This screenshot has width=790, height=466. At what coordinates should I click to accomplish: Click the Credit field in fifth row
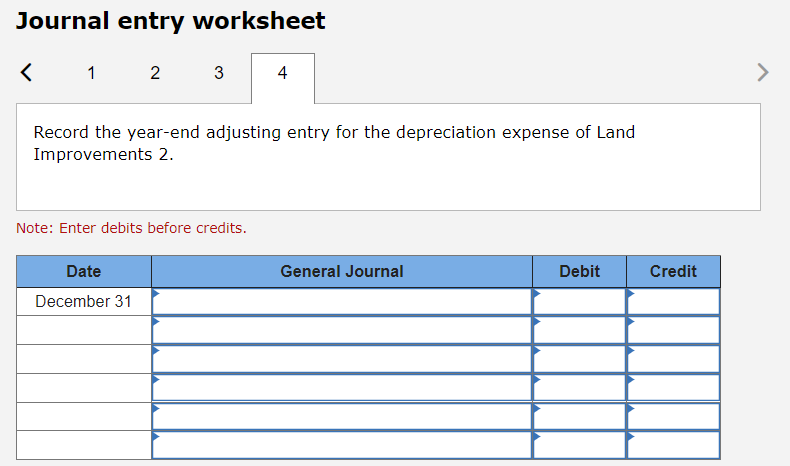pos(674,416)
